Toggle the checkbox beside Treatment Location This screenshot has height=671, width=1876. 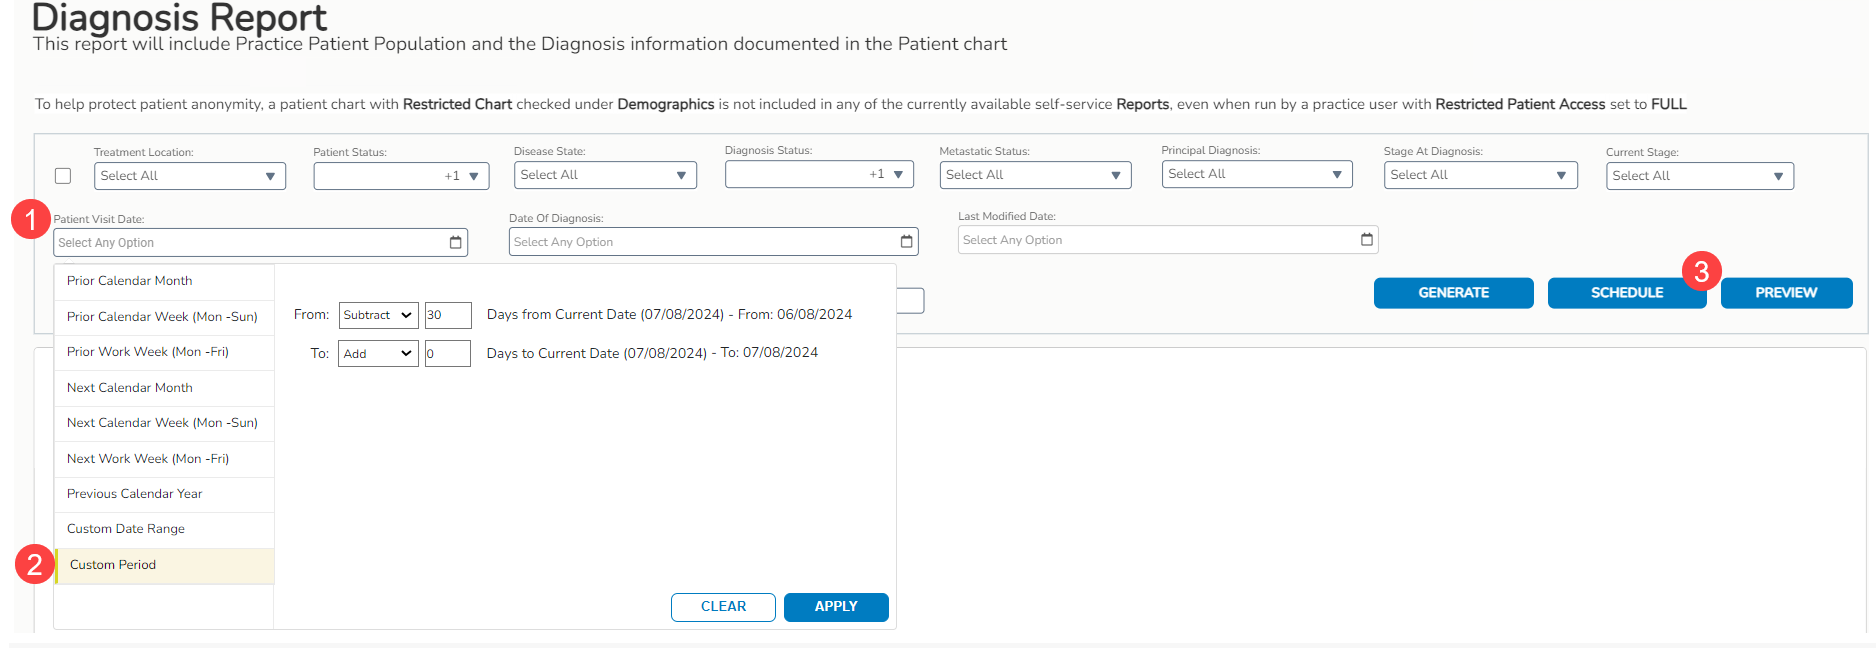coord(63,176)
